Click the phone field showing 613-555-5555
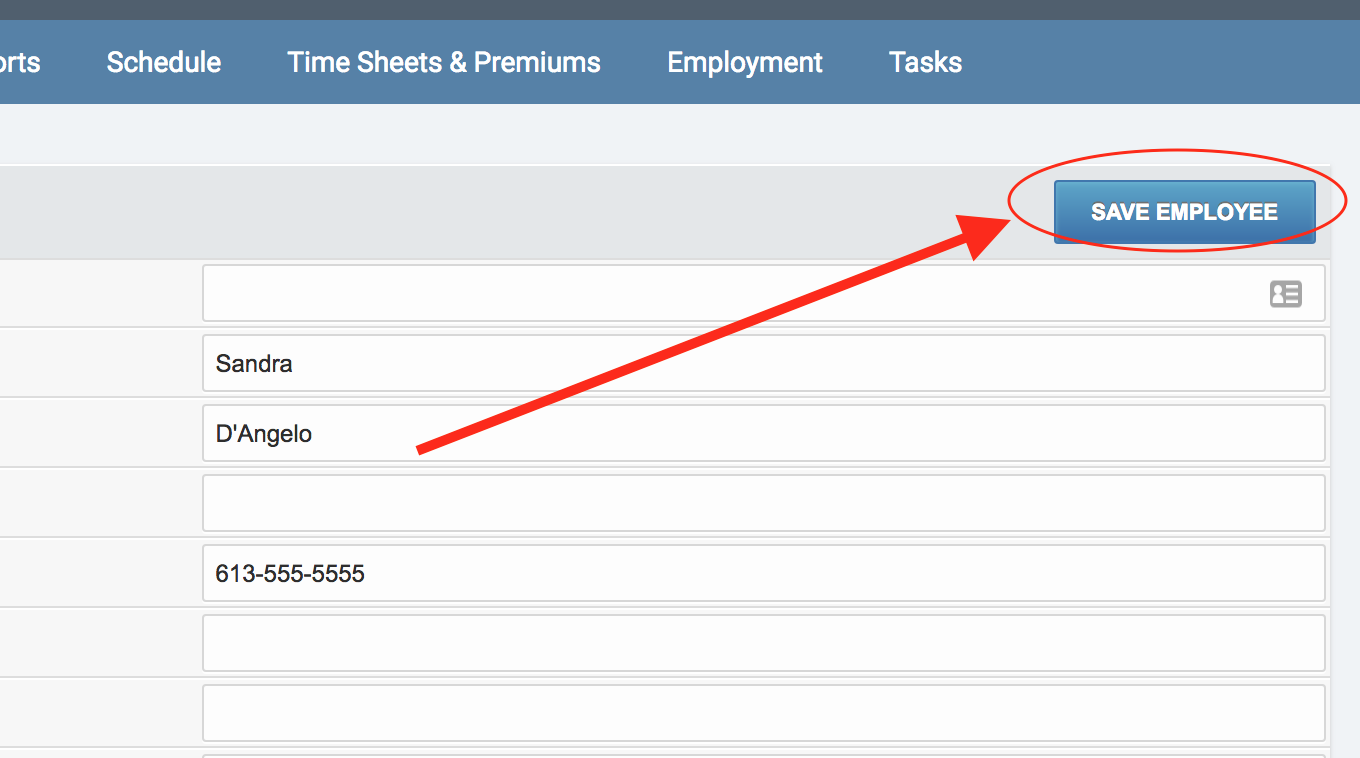 pos(763,573)
